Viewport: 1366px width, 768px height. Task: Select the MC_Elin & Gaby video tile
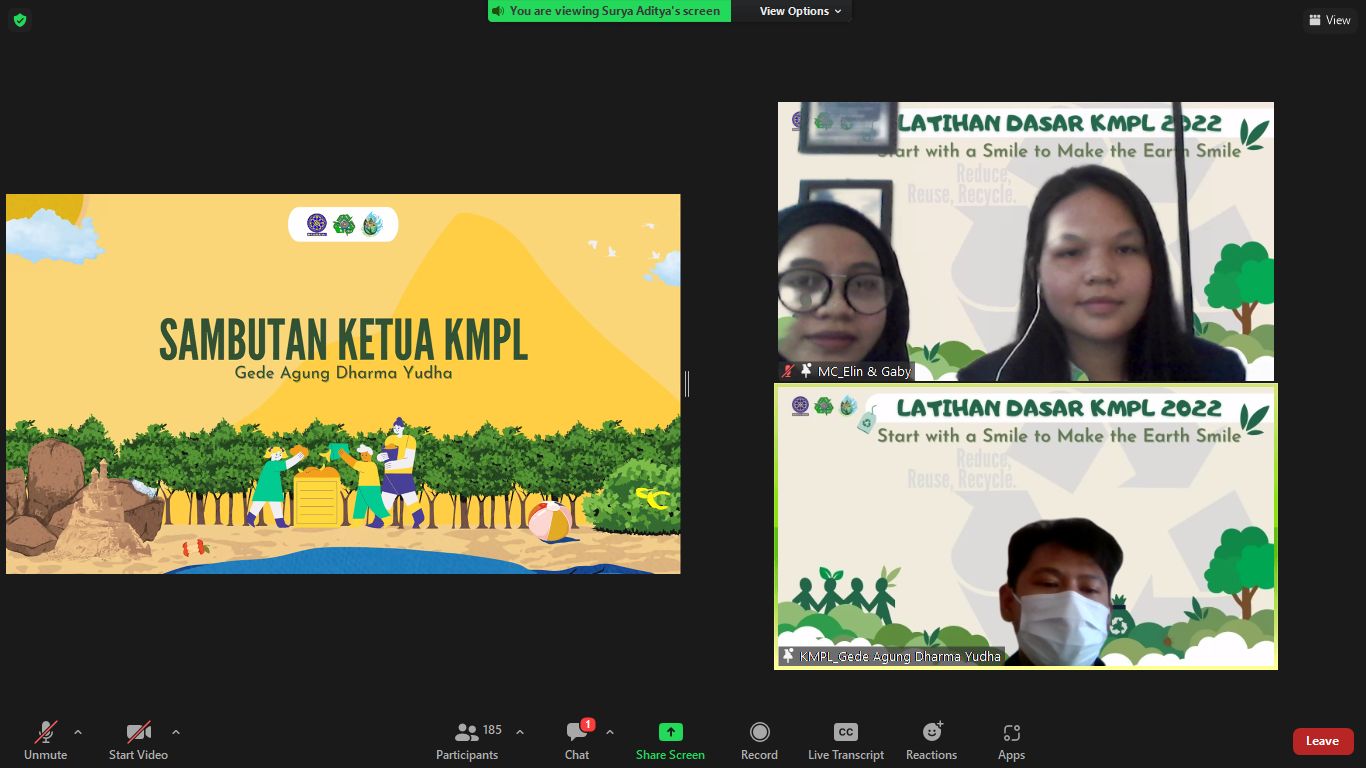[x=1026, y=241]
